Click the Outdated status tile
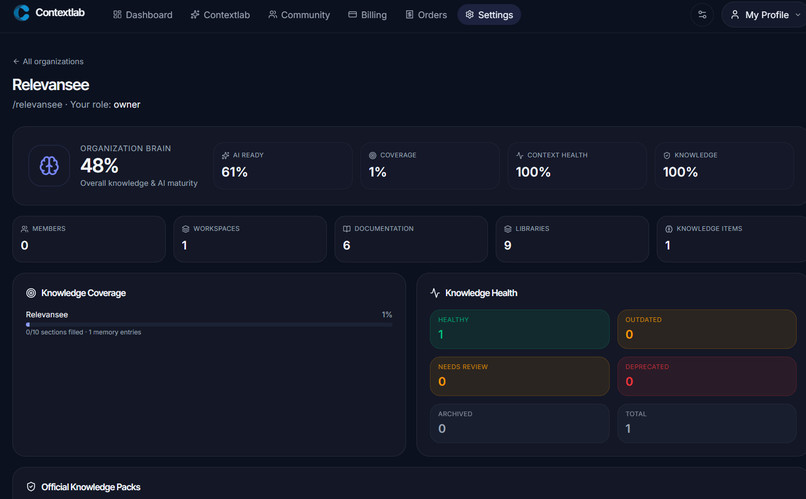The width and height of the screenshot is (806, 499). tap(707, 329)
